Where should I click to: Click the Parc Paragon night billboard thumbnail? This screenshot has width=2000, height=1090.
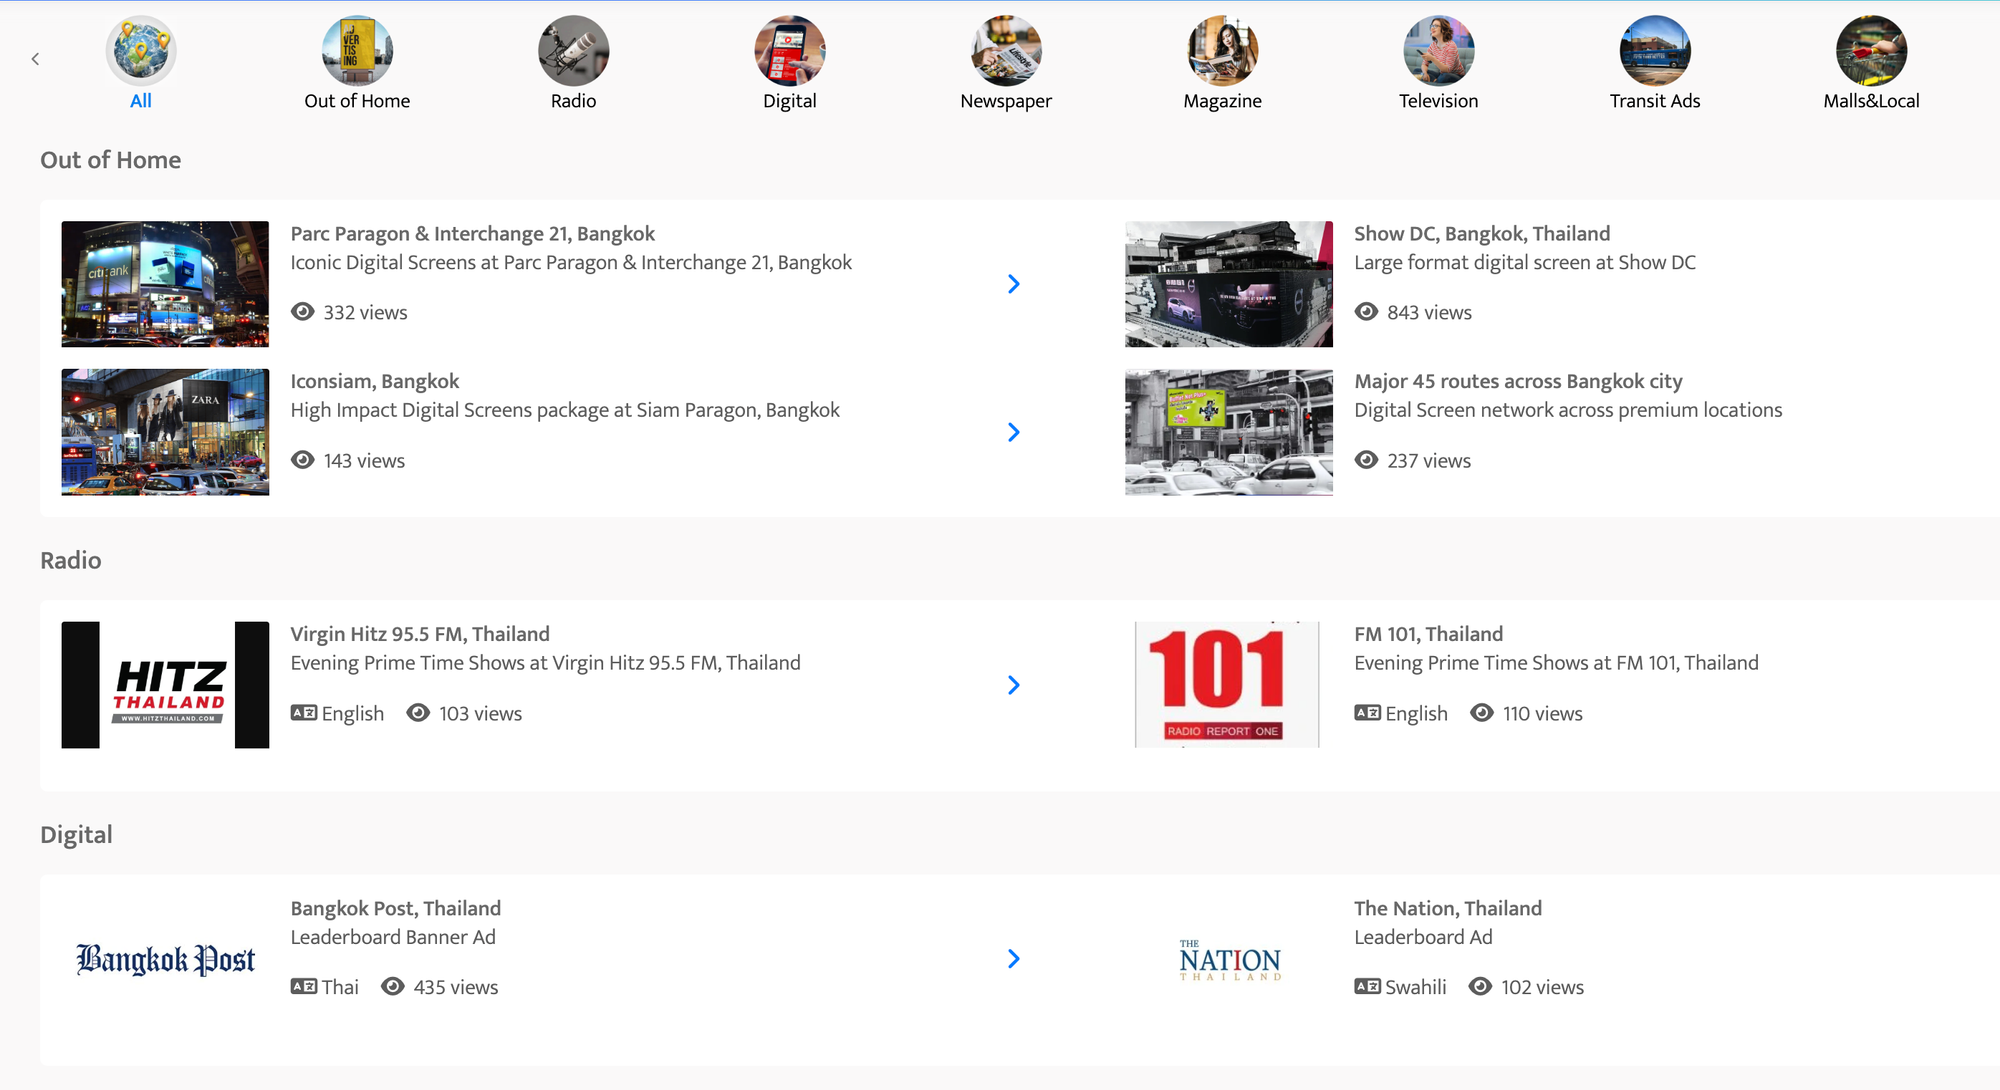pyautogui.click(x=165, y=284)
